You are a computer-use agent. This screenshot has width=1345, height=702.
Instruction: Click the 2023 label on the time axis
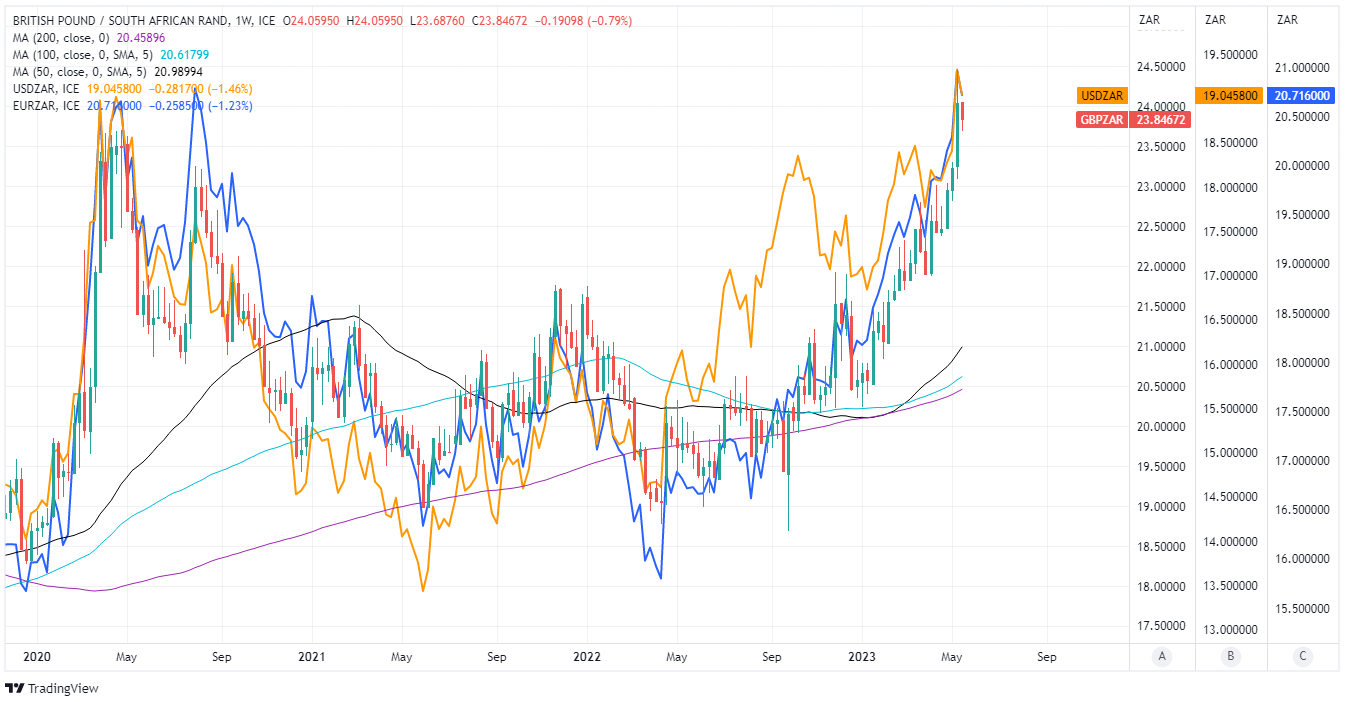click(862, 657)
